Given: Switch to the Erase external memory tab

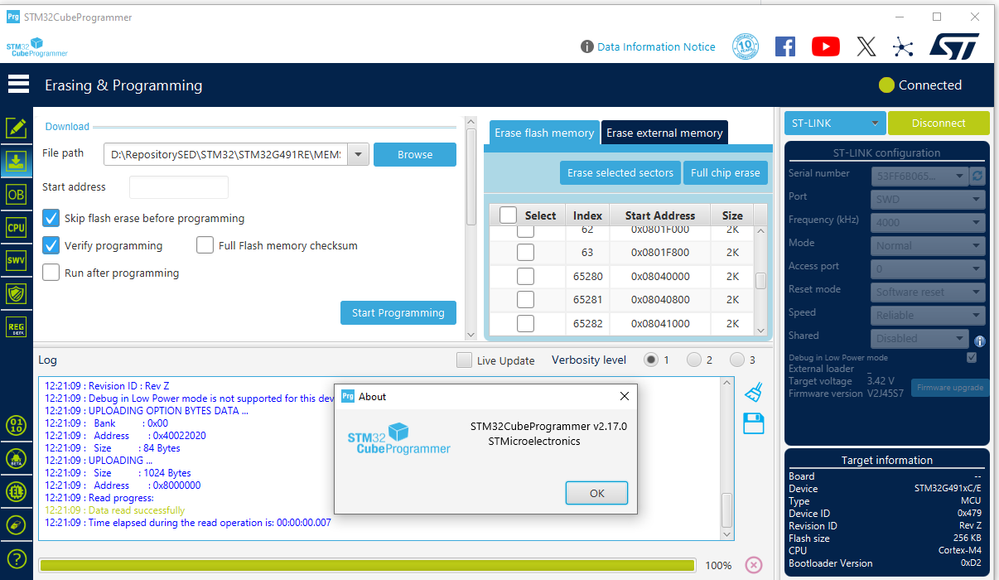Looking at the screenshot, I should coord(665,133).
